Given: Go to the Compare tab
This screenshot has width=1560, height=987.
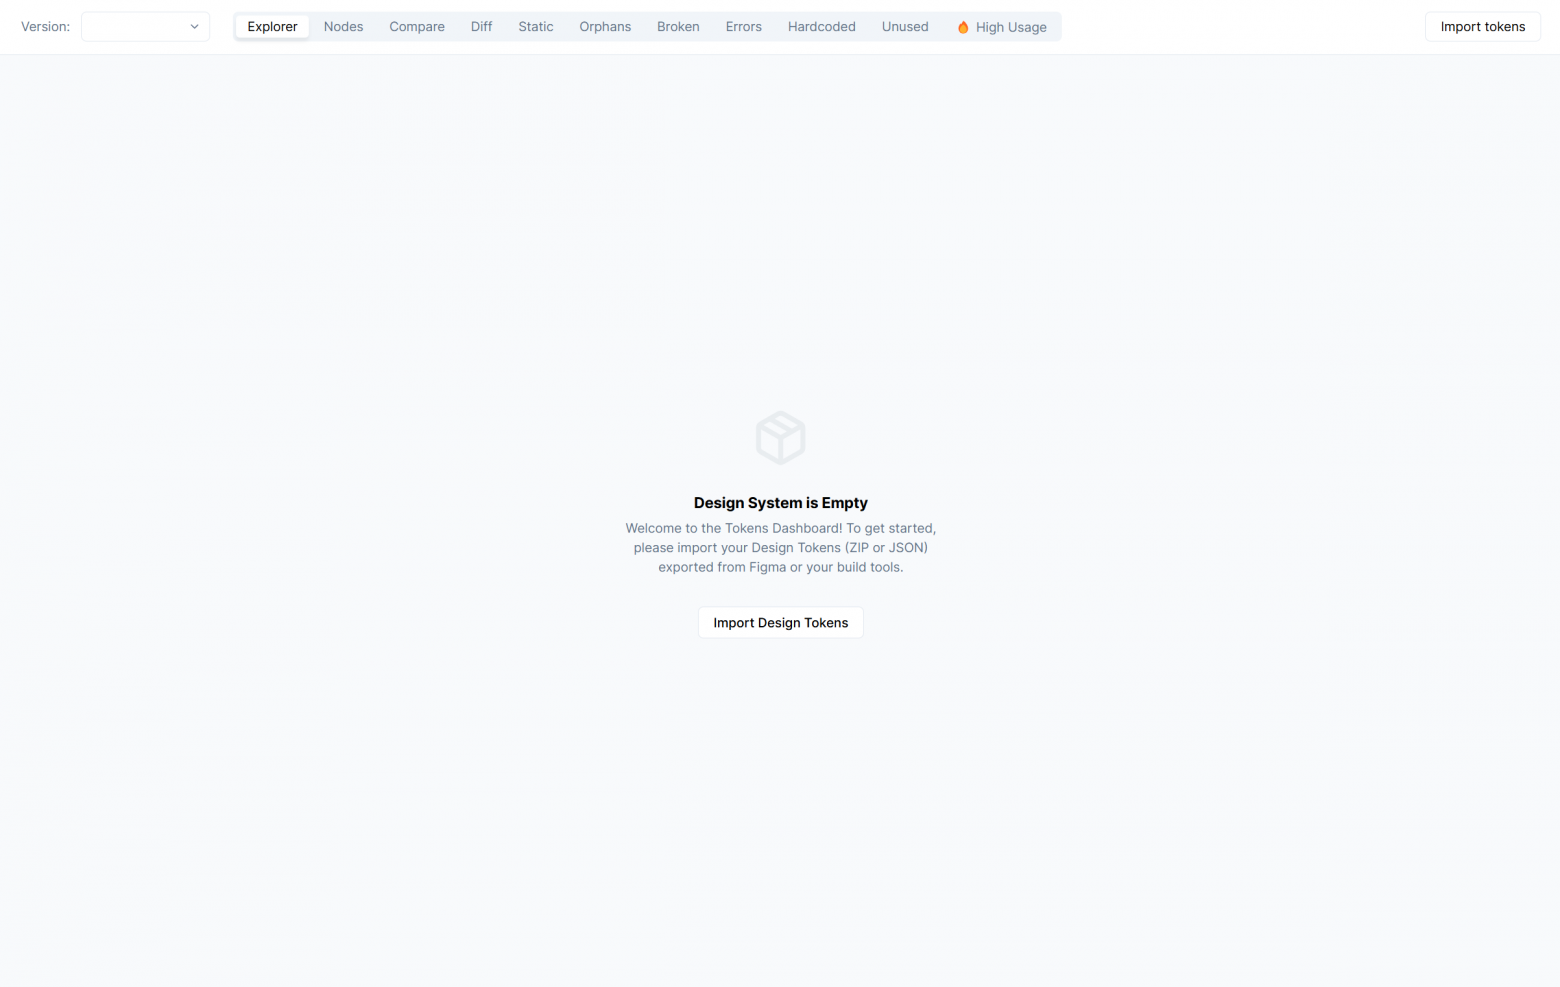Looking at the screenshot, I should tap(417, 27).
